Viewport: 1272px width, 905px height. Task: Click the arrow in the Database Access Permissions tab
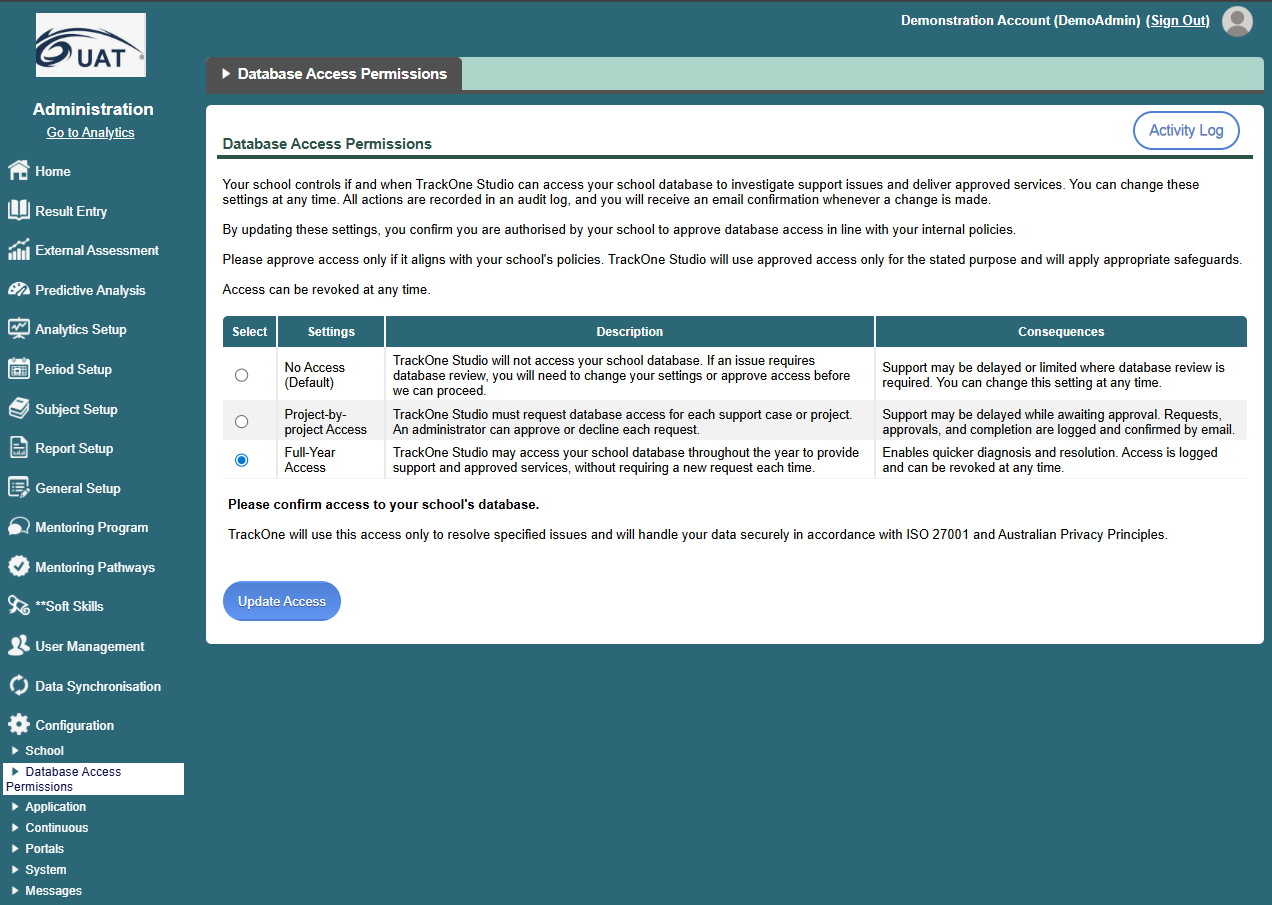coord(226,74)
